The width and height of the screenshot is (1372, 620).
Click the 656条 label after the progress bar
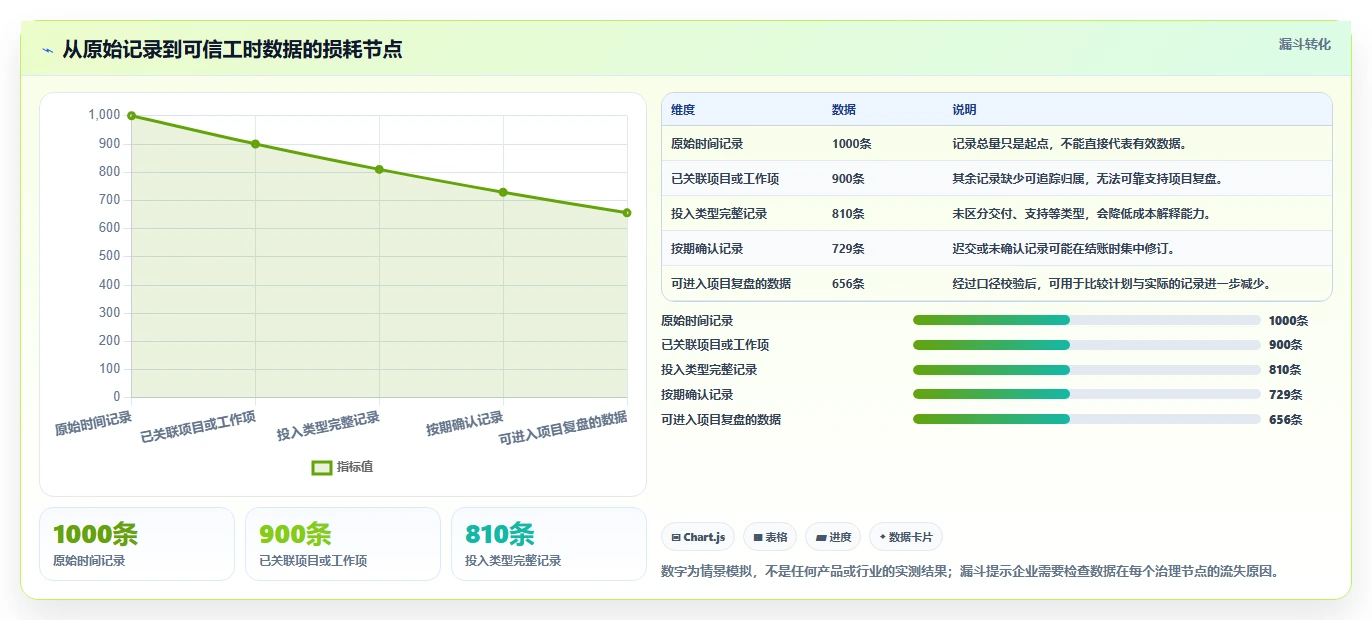pos(1285,420)
